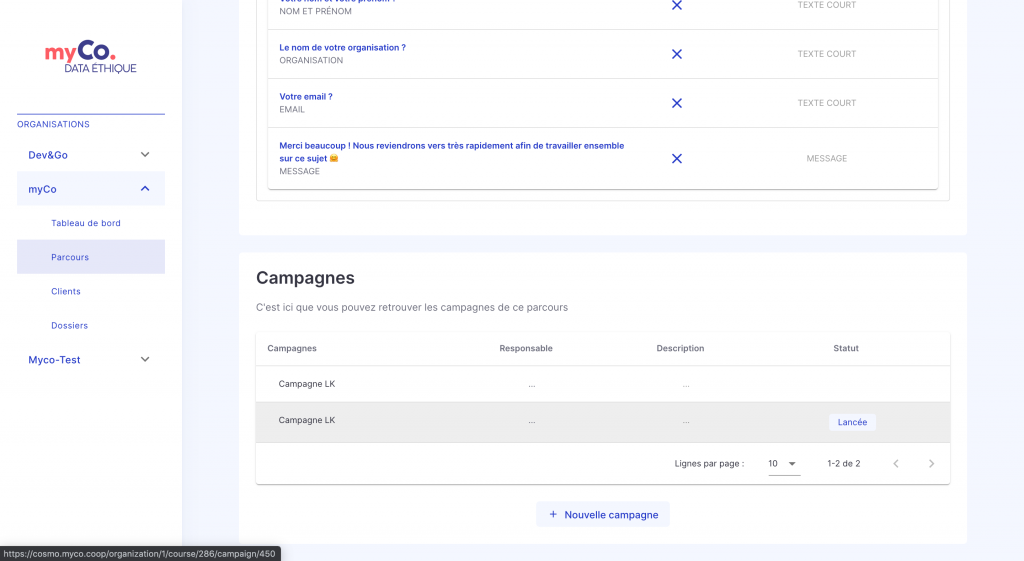Image resolution: width=1024 pixels, height=561 pixels.
Task: Open Clients in sidebar
Action: 66,291
